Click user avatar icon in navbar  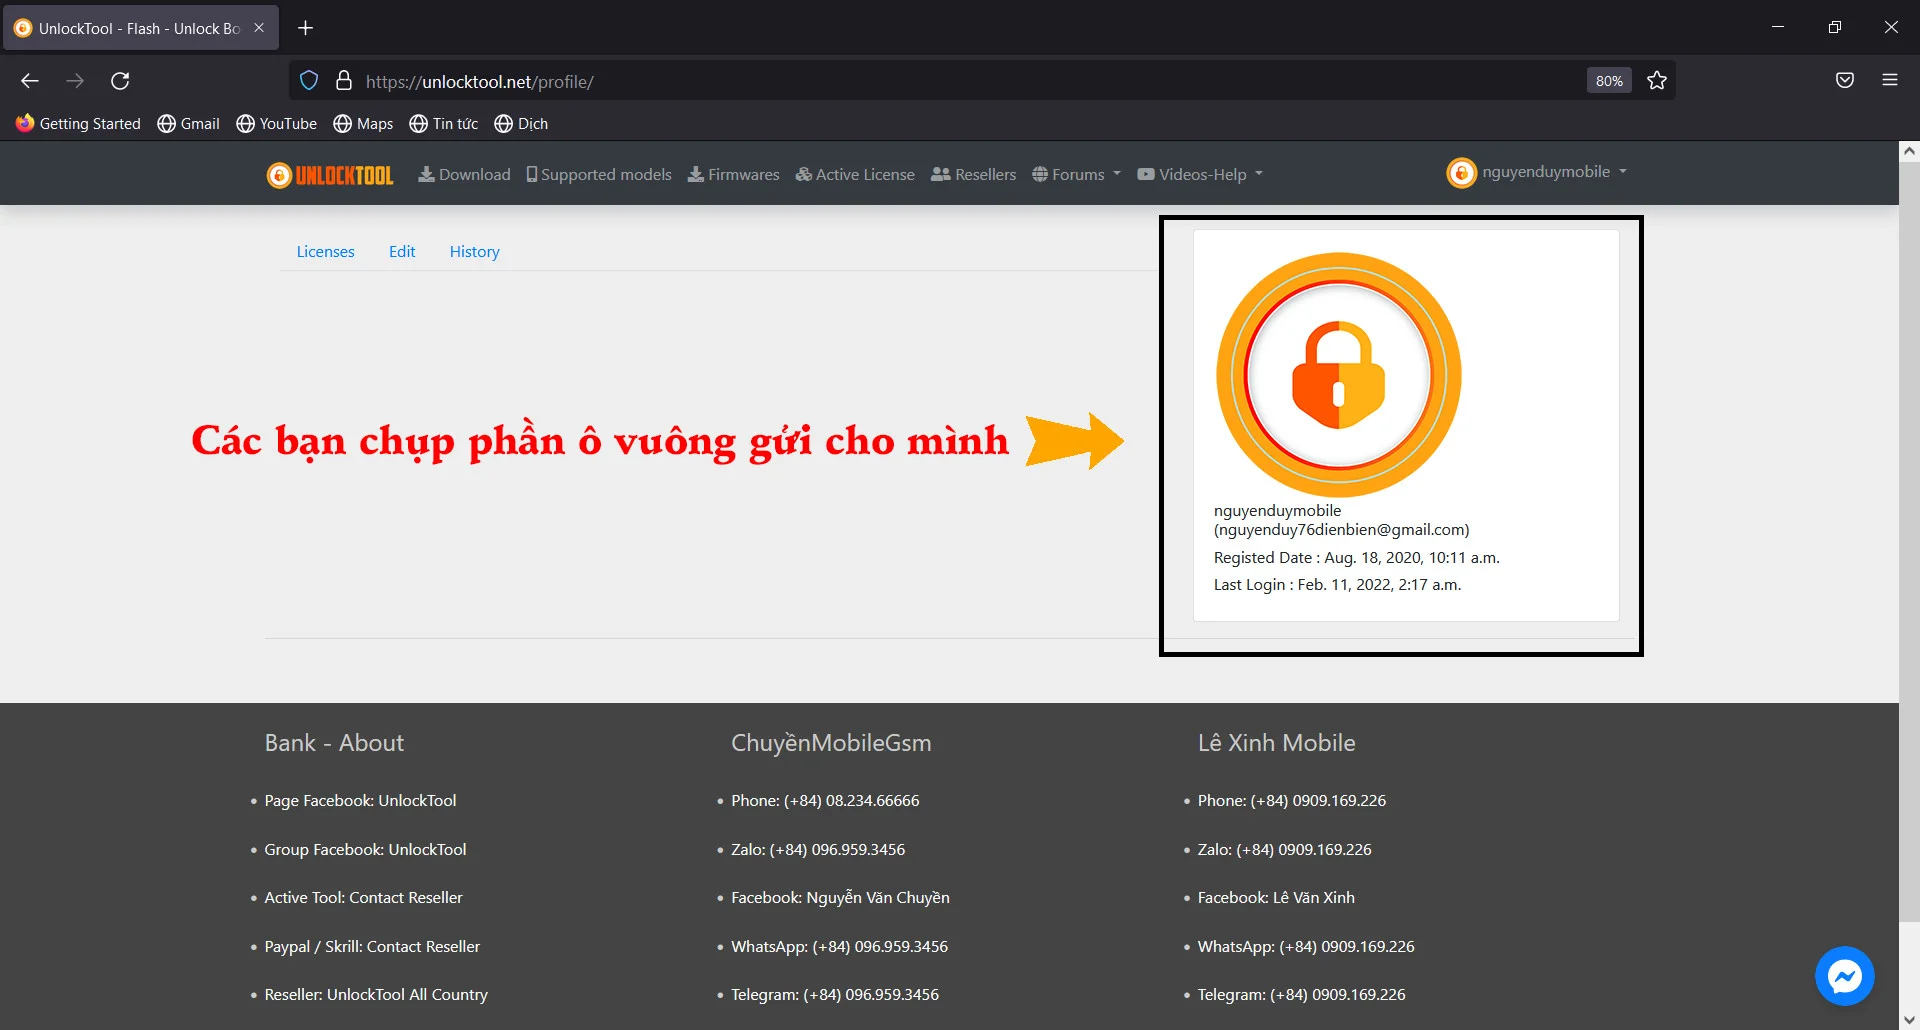(1461, 173)
